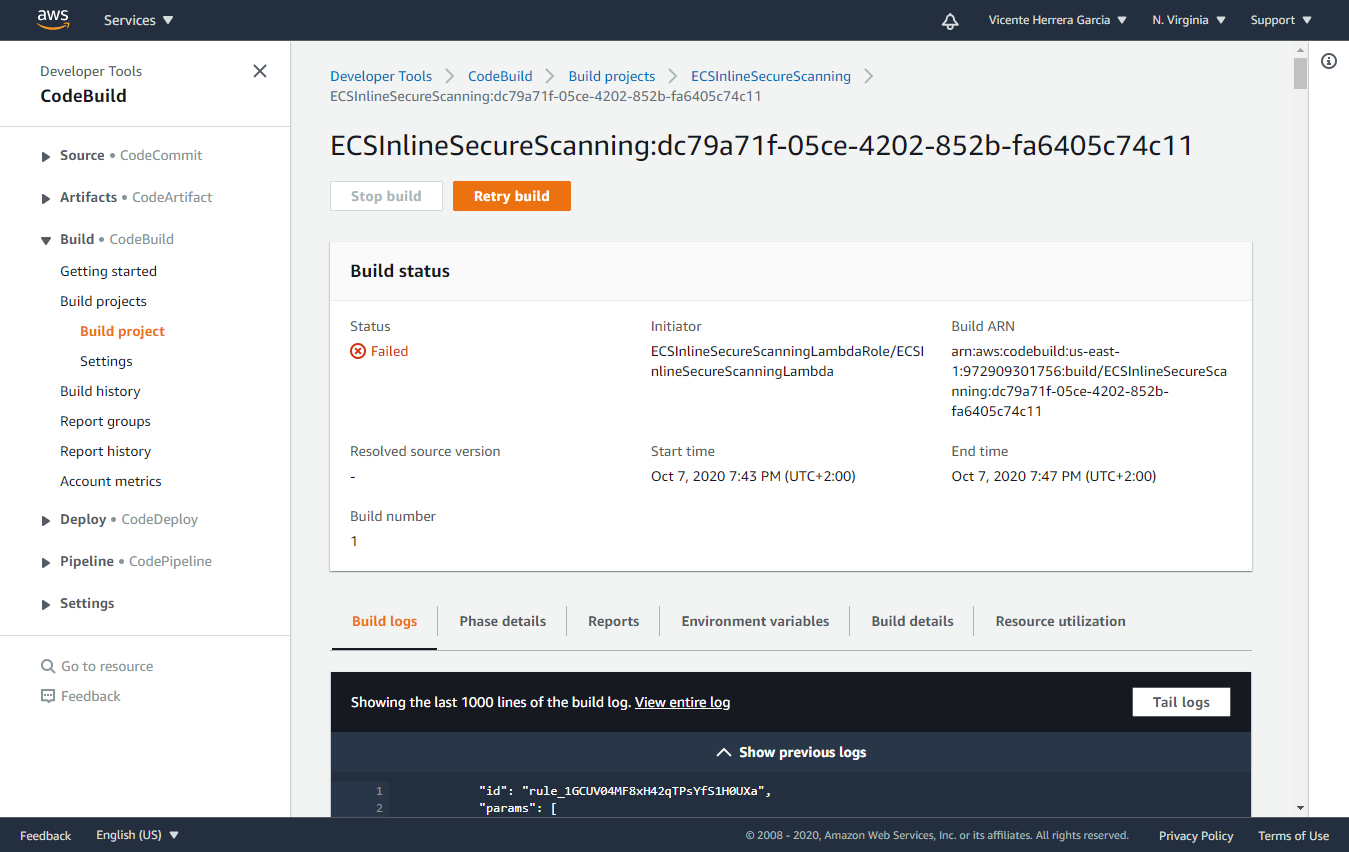1349x852 pixels.
Task: Open the Privacy Policy link
Action: coord(1196,835)
